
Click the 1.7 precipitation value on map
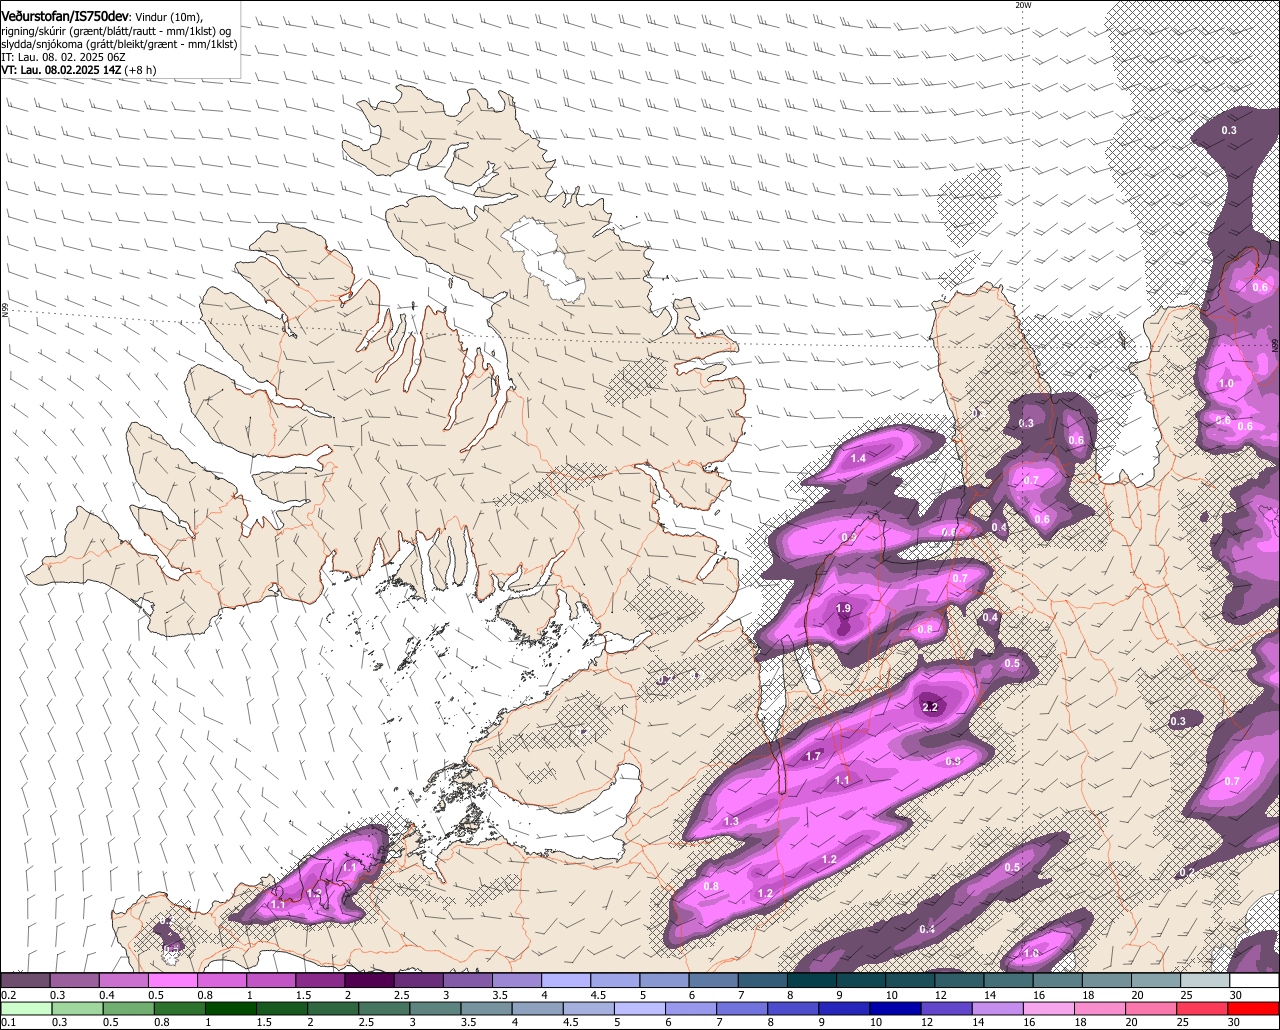tap(813, 756)
